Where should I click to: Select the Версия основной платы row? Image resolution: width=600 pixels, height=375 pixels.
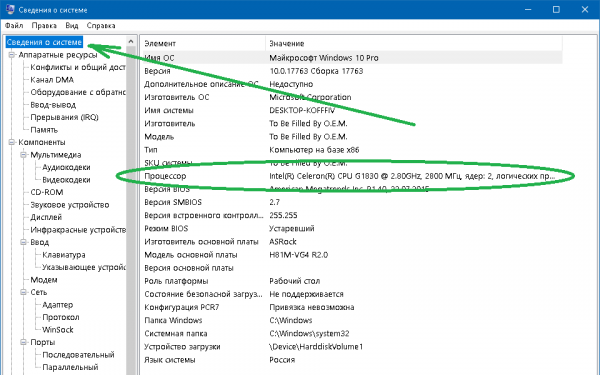tap(352, 268)
